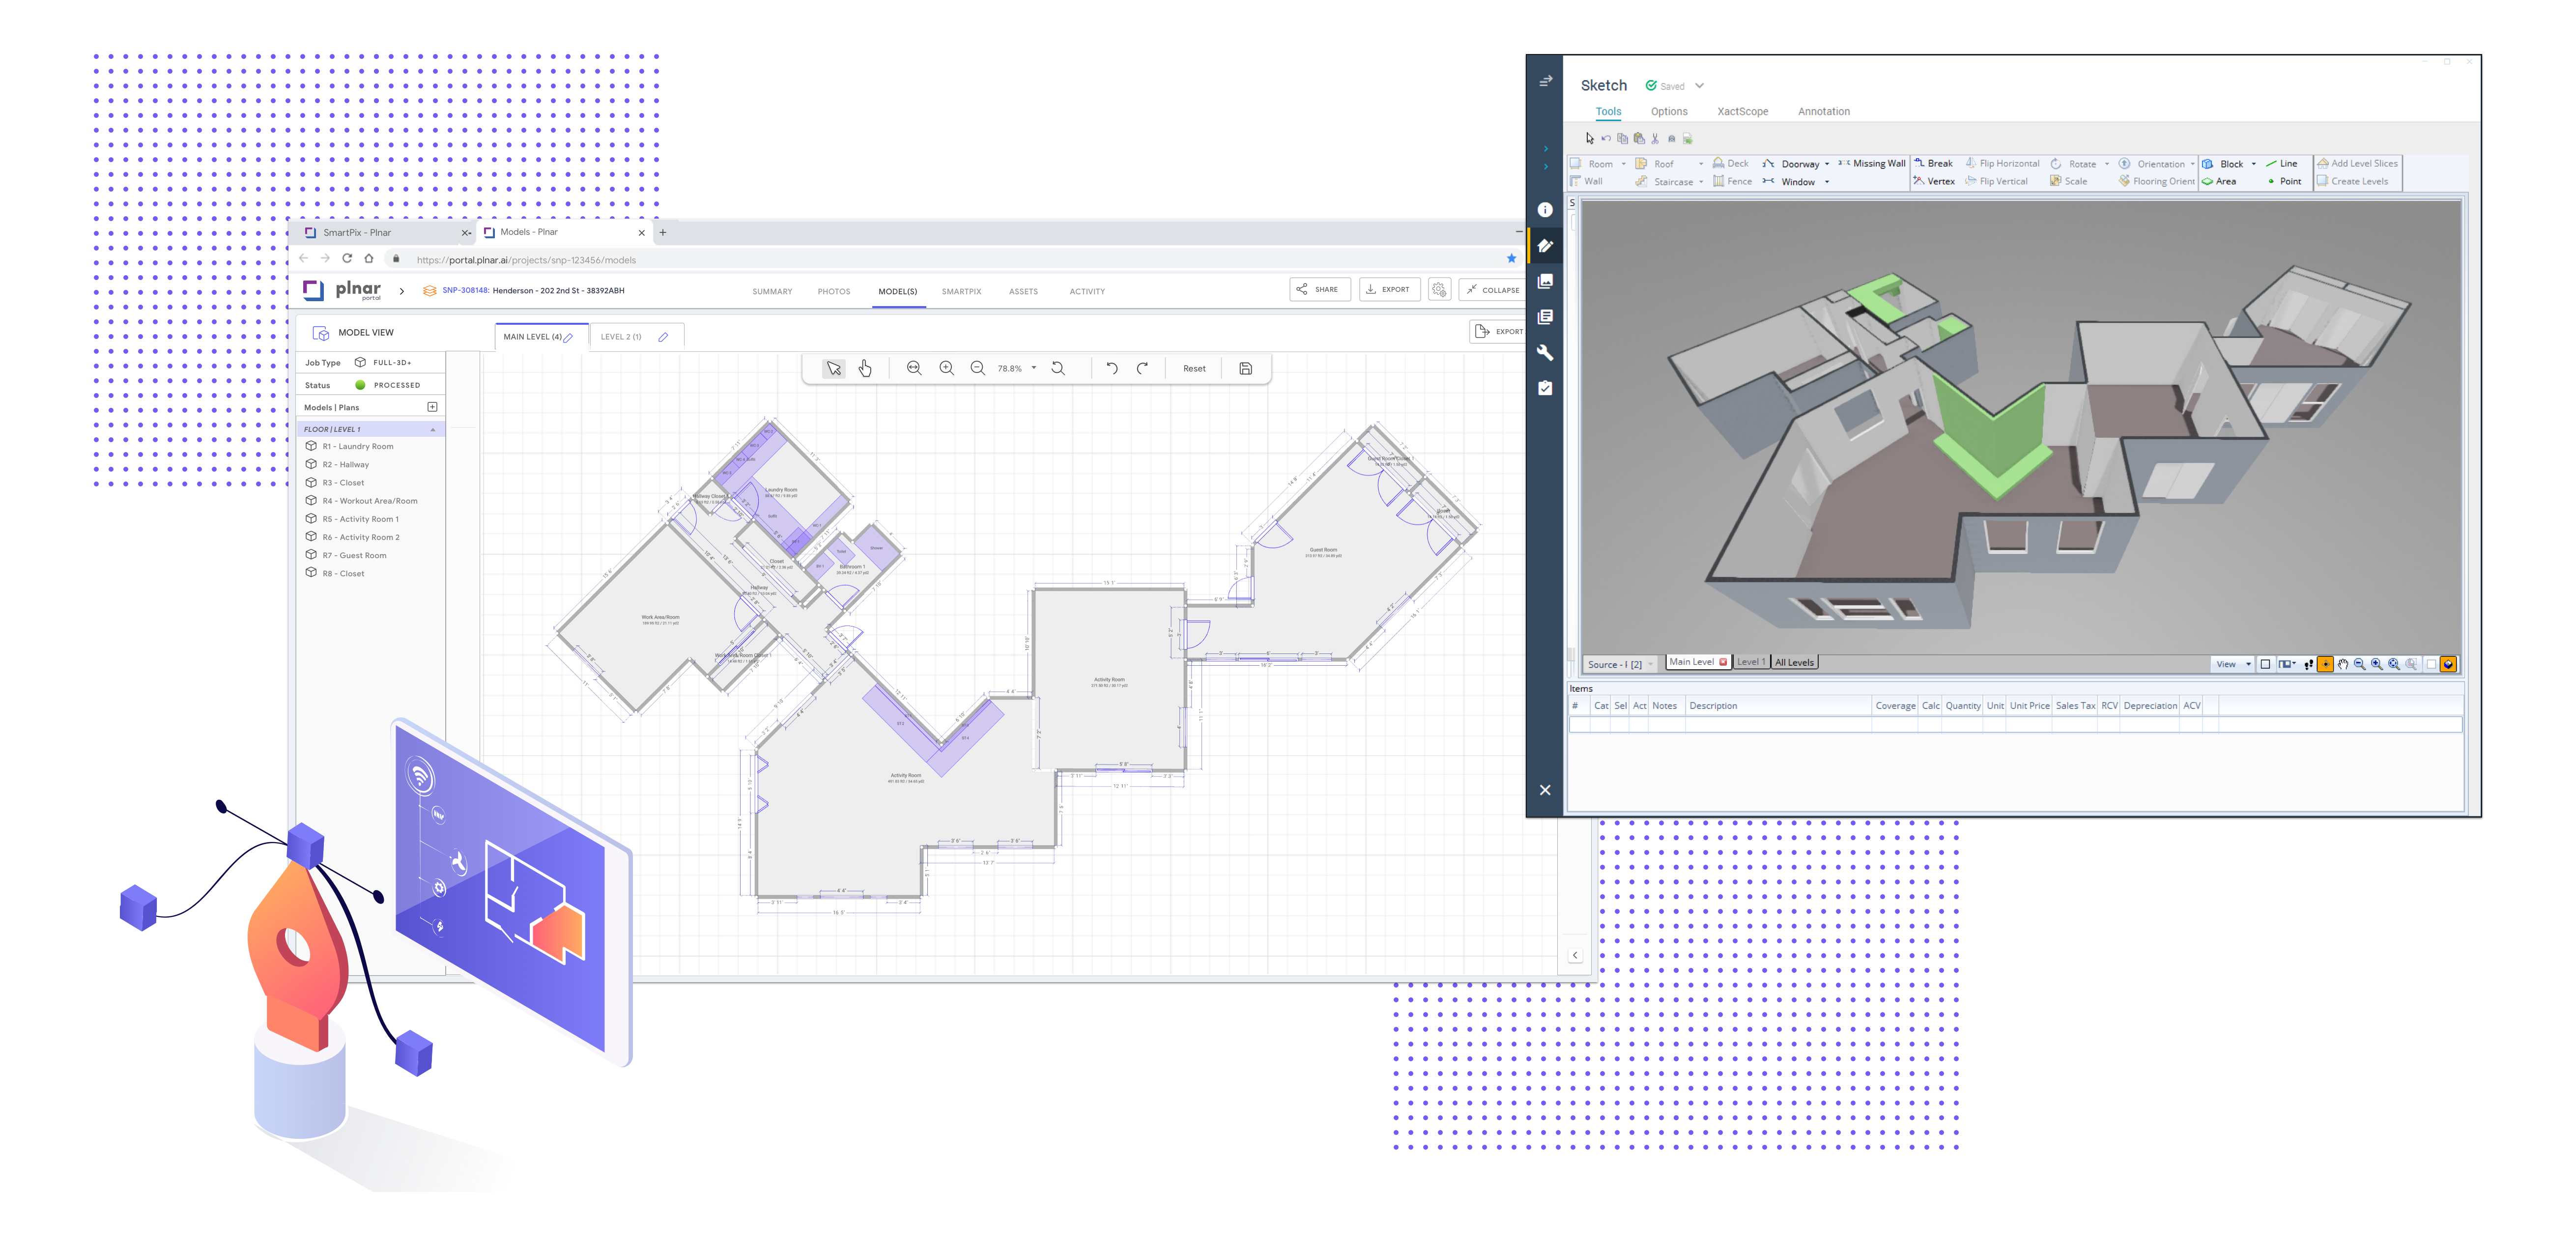Open the Source dropdown in Sketch

point(1620,664)
